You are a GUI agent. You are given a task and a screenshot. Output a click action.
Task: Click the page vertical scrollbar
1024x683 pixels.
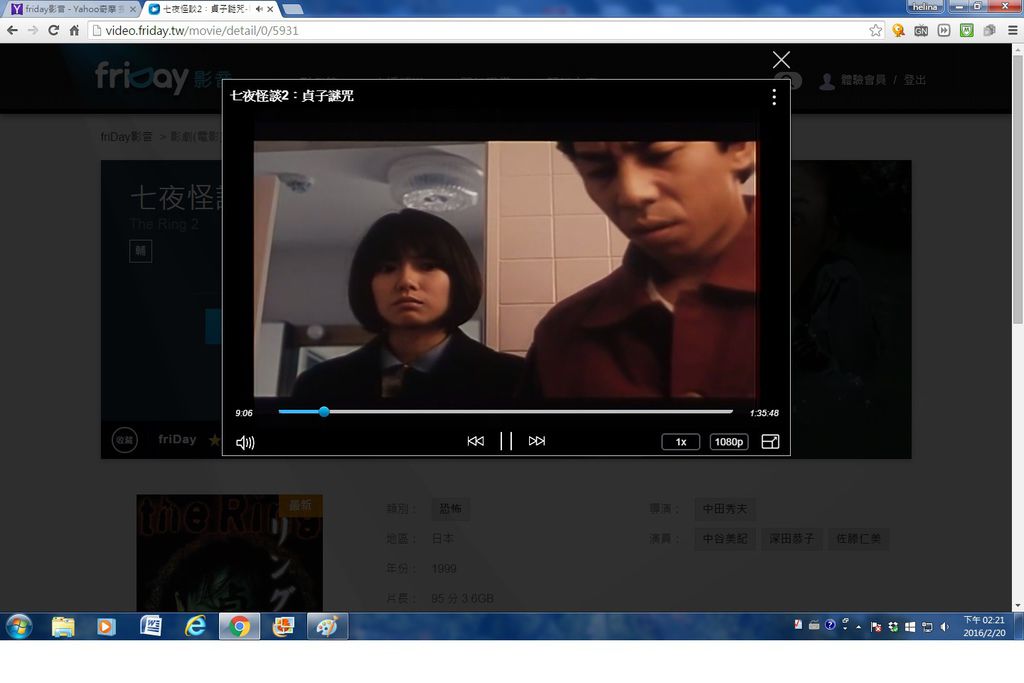[1017, 189]
